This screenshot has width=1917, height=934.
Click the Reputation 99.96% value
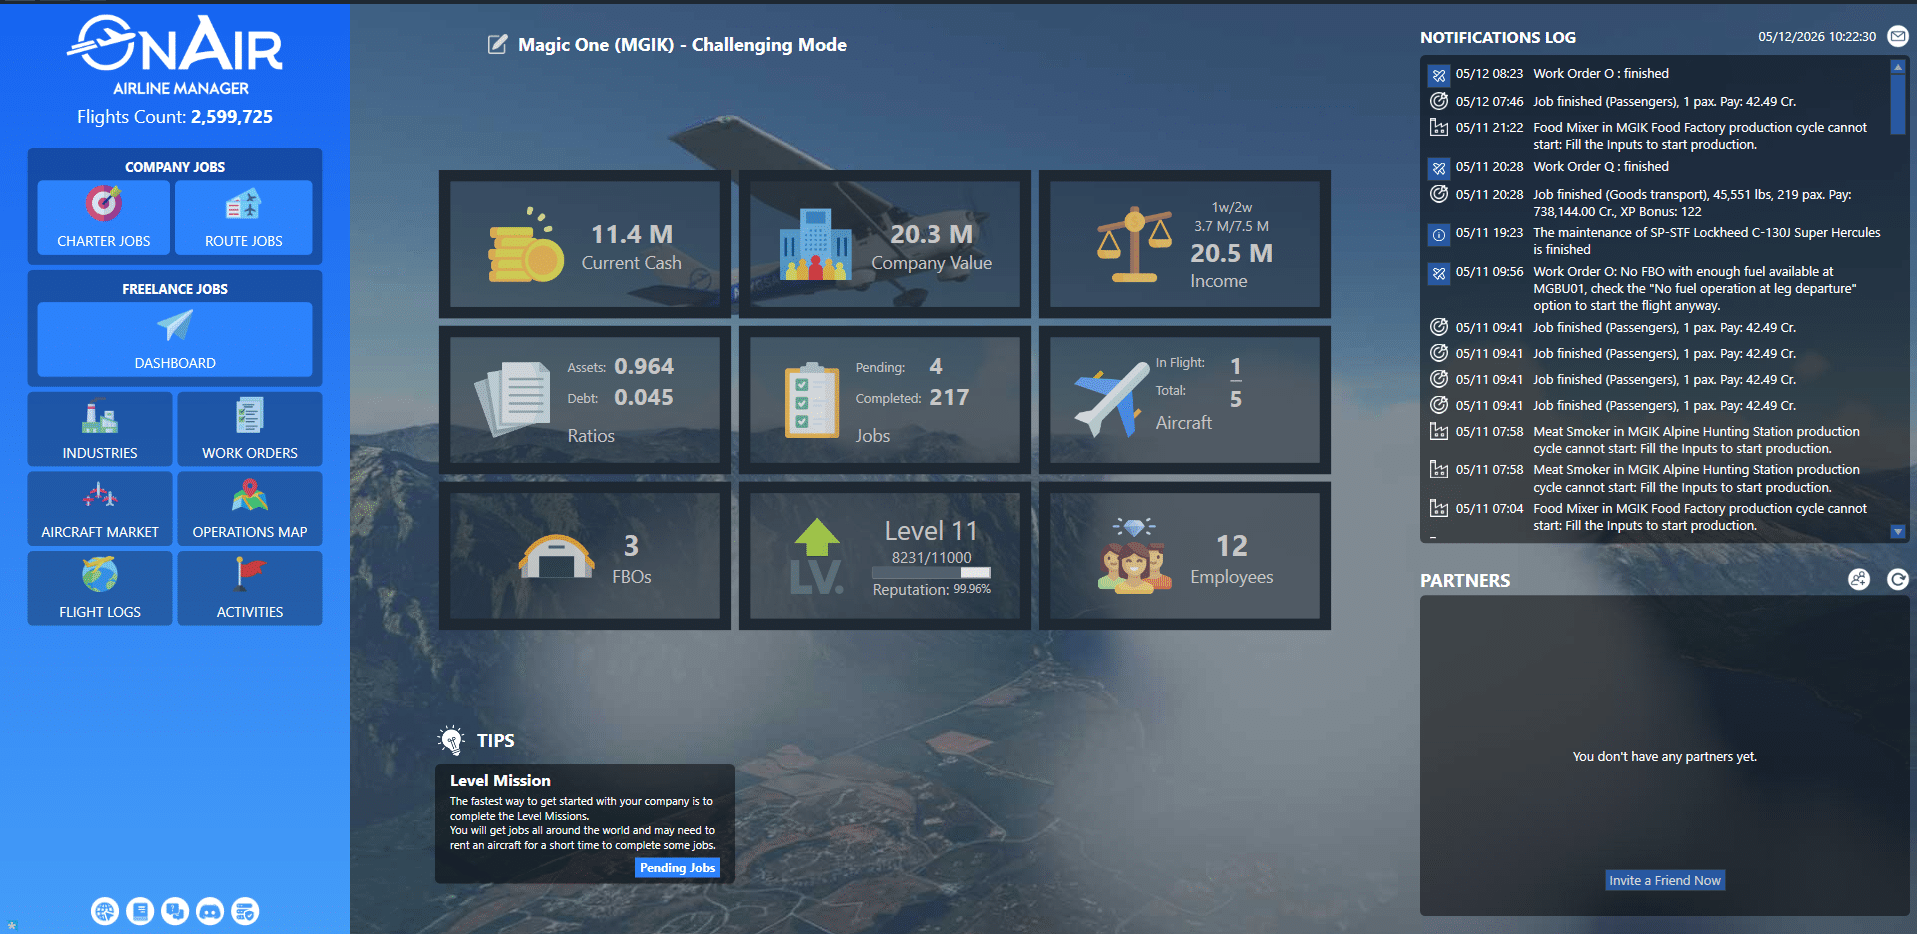coord(972,589)
